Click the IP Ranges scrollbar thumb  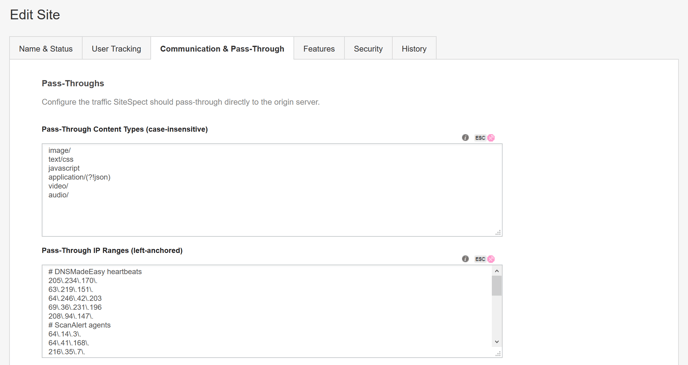click(x=497, y=286)
